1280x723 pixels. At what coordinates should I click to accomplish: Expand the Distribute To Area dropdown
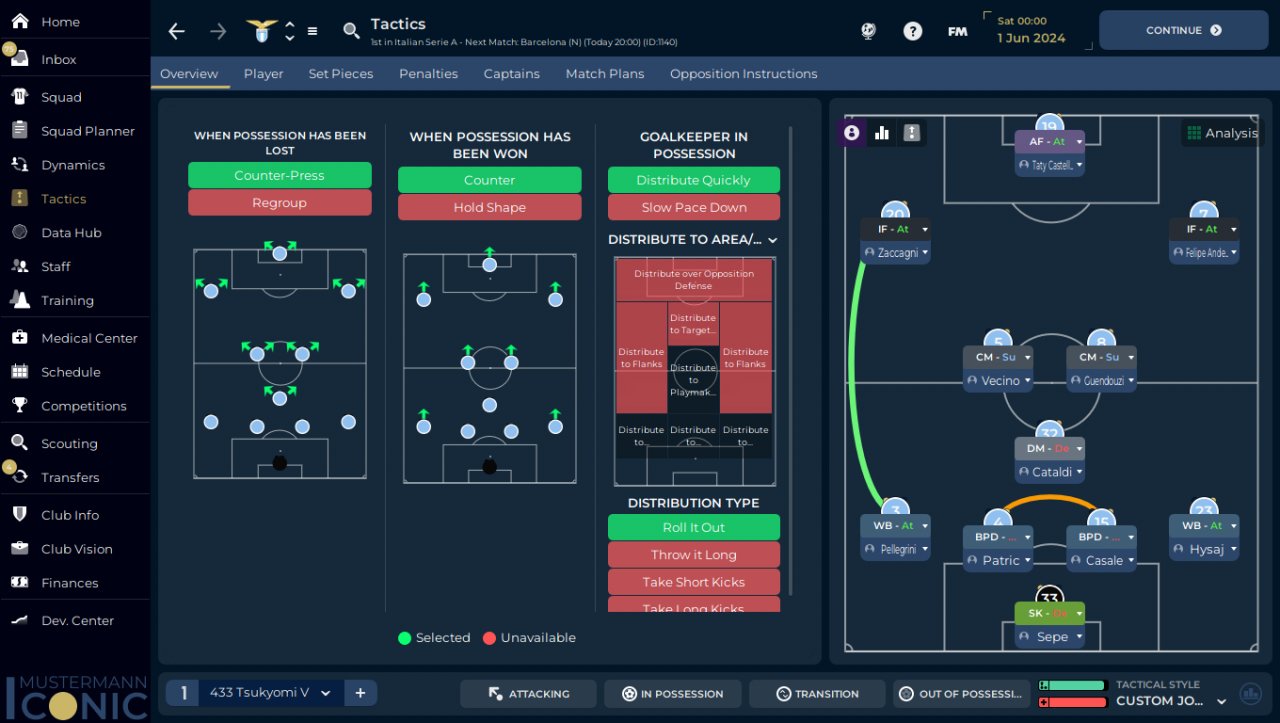pyautogui.click(x=693, y=240)
